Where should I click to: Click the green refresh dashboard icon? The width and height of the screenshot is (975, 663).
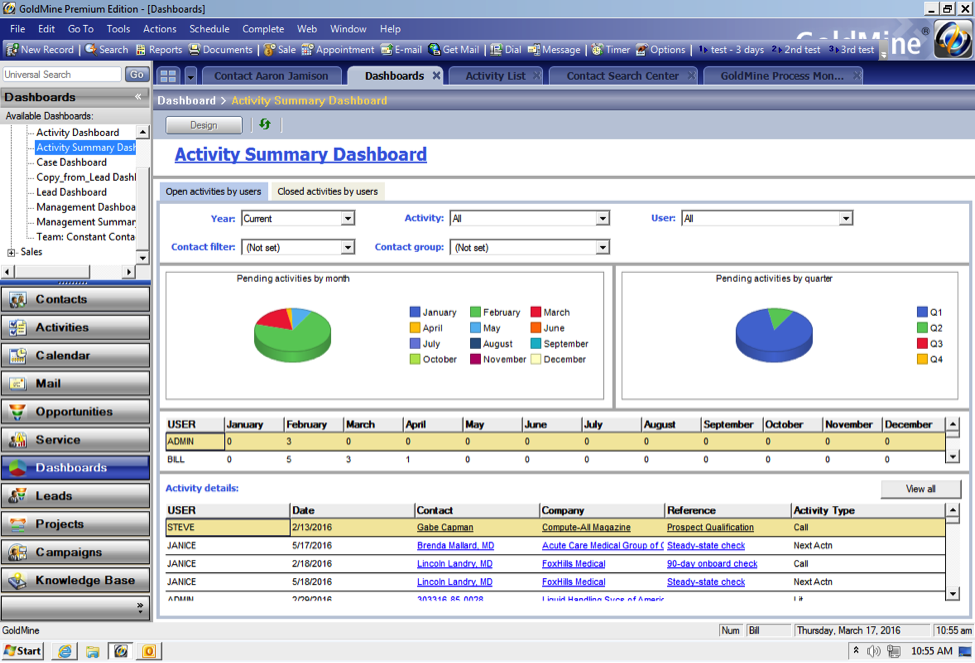click(265, 124)
